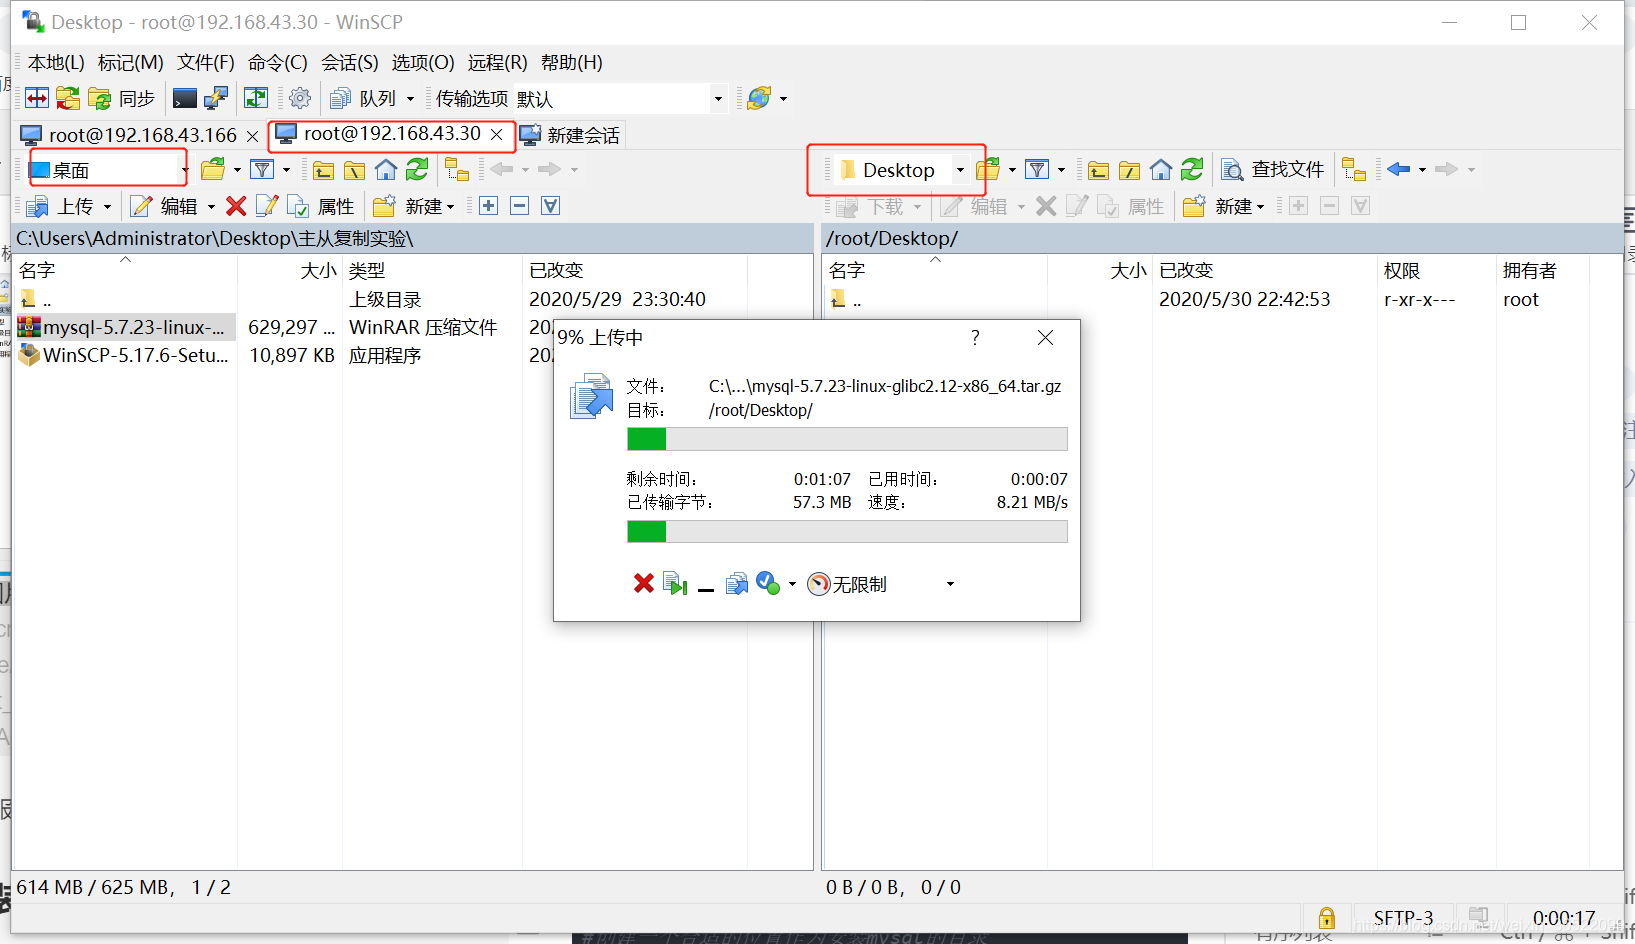This screenshot has height=944, width=1635.
Task: Click remote 新建 new button
Action: (1223, 206)
